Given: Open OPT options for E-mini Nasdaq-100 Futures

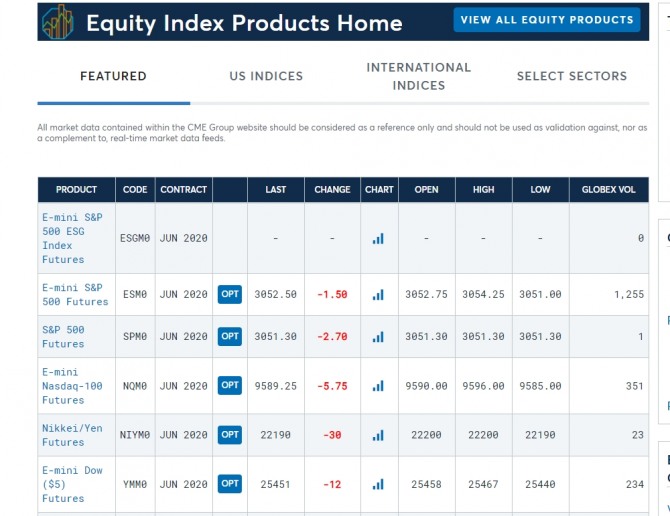Looking at the screenshot, I should point(230,386).
